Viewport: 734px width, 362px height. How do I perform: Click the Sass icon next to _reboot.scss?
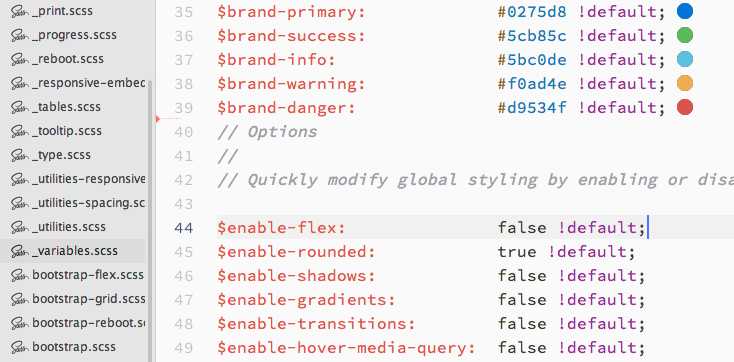20,59
